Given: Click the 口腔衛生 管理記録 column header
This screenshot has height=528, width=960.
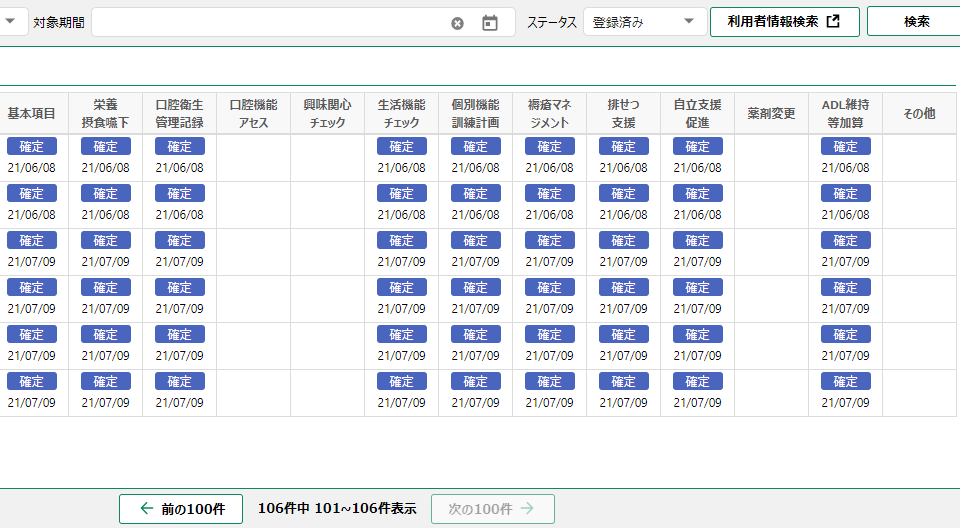Looking at the screenshot, I should pos(179,113).
